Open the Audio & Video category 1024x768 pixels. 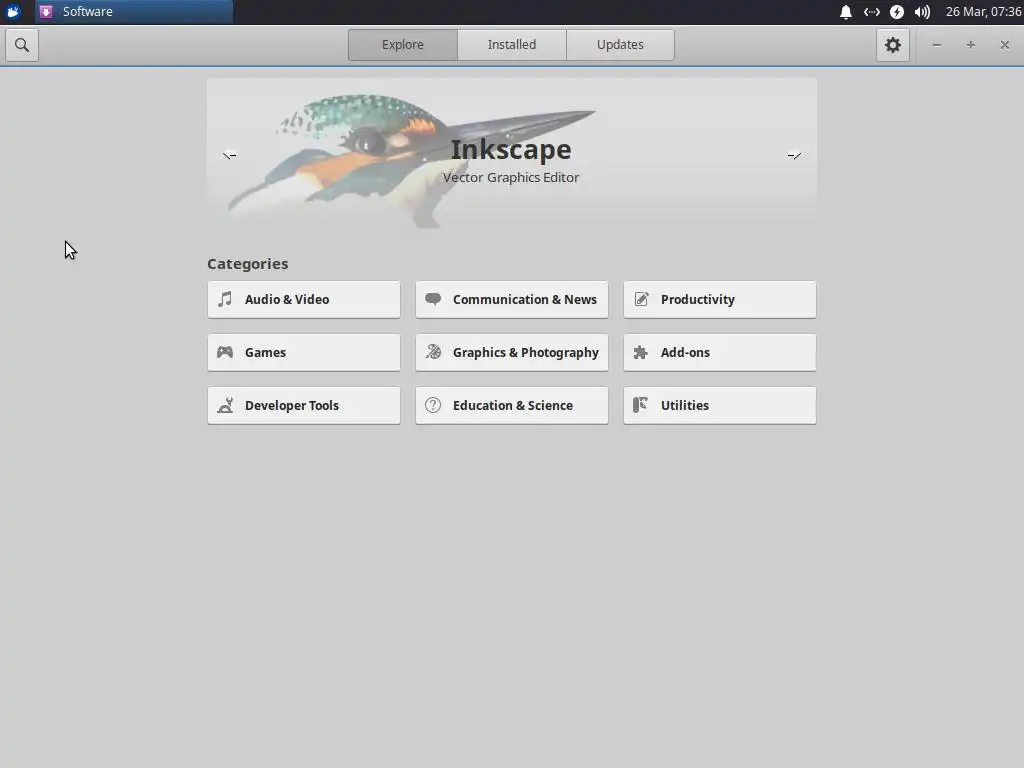304,300
